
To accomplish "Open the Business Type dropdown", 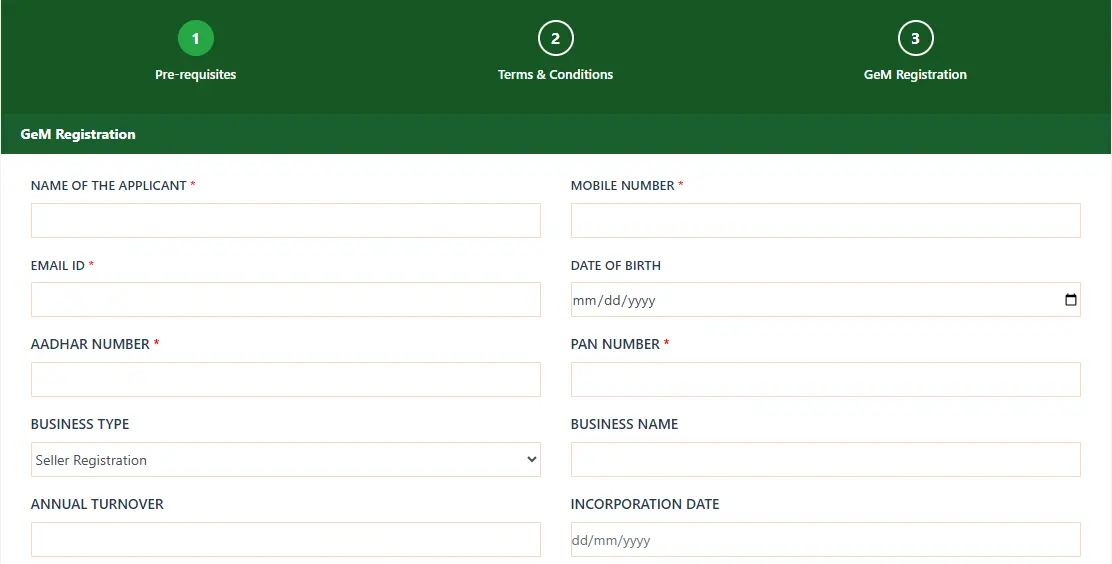I will 286,460.
